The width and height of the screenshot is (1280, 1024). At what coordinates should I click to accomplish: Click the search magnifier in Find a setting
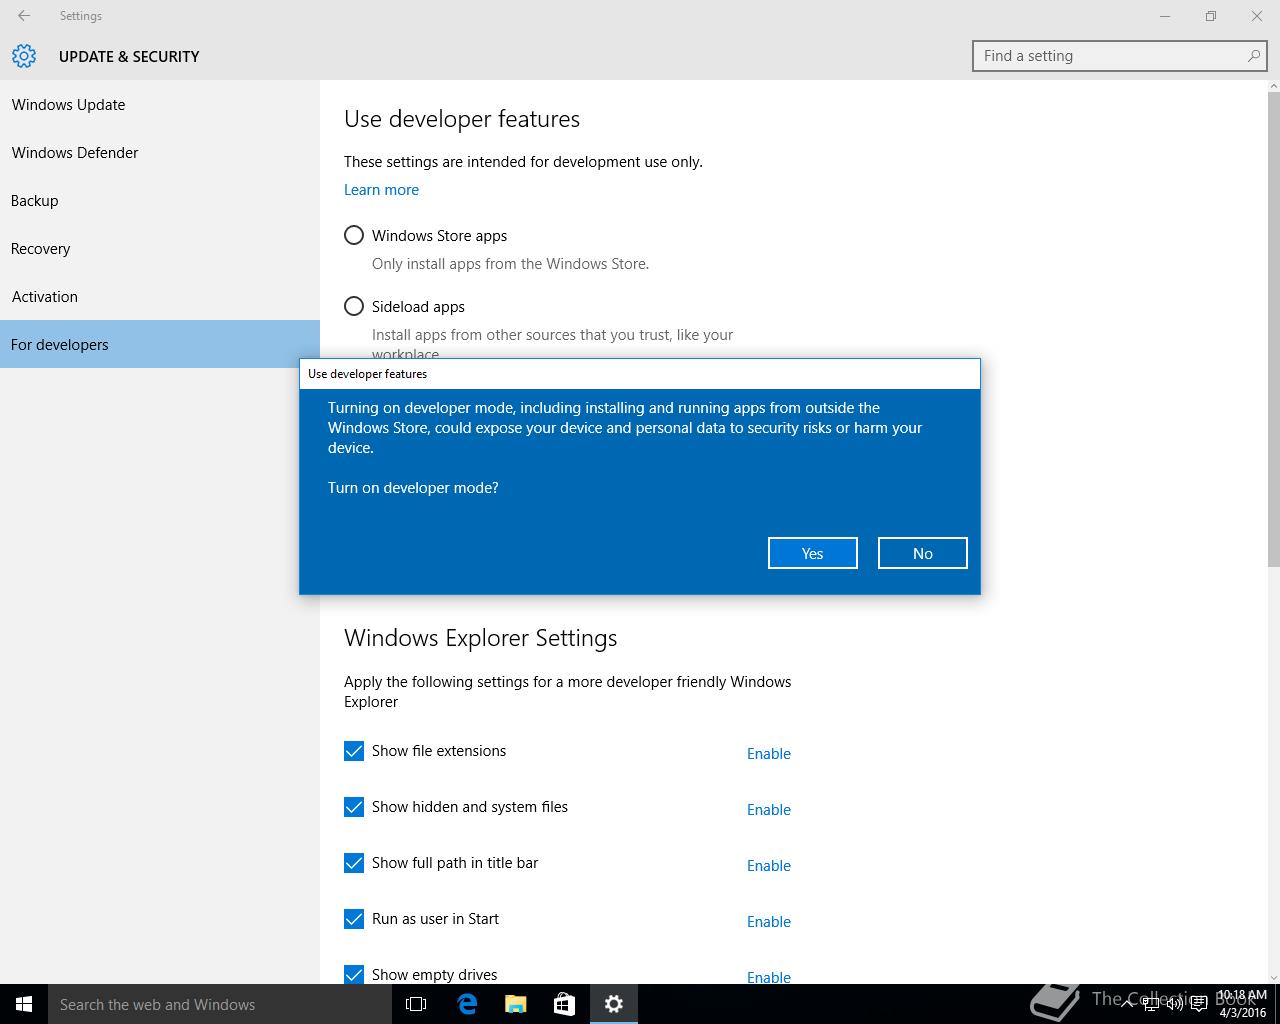coord(1253,56)
